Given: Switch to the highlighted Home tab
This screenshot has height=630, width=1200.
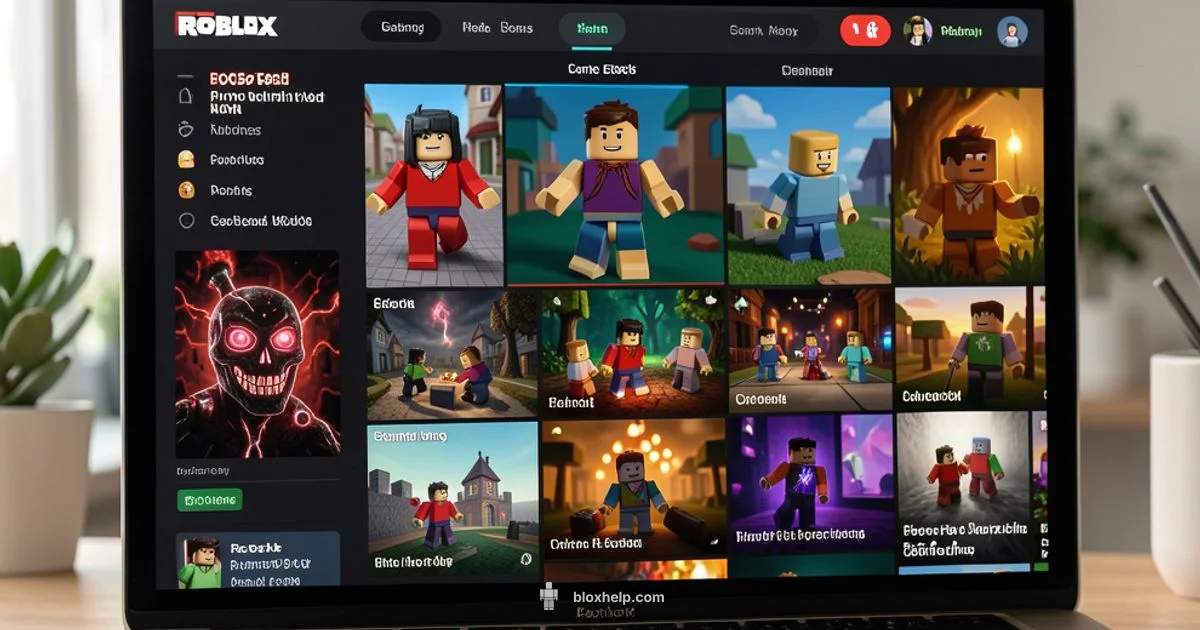Looking at the screenshot, I should pos(593,30).
